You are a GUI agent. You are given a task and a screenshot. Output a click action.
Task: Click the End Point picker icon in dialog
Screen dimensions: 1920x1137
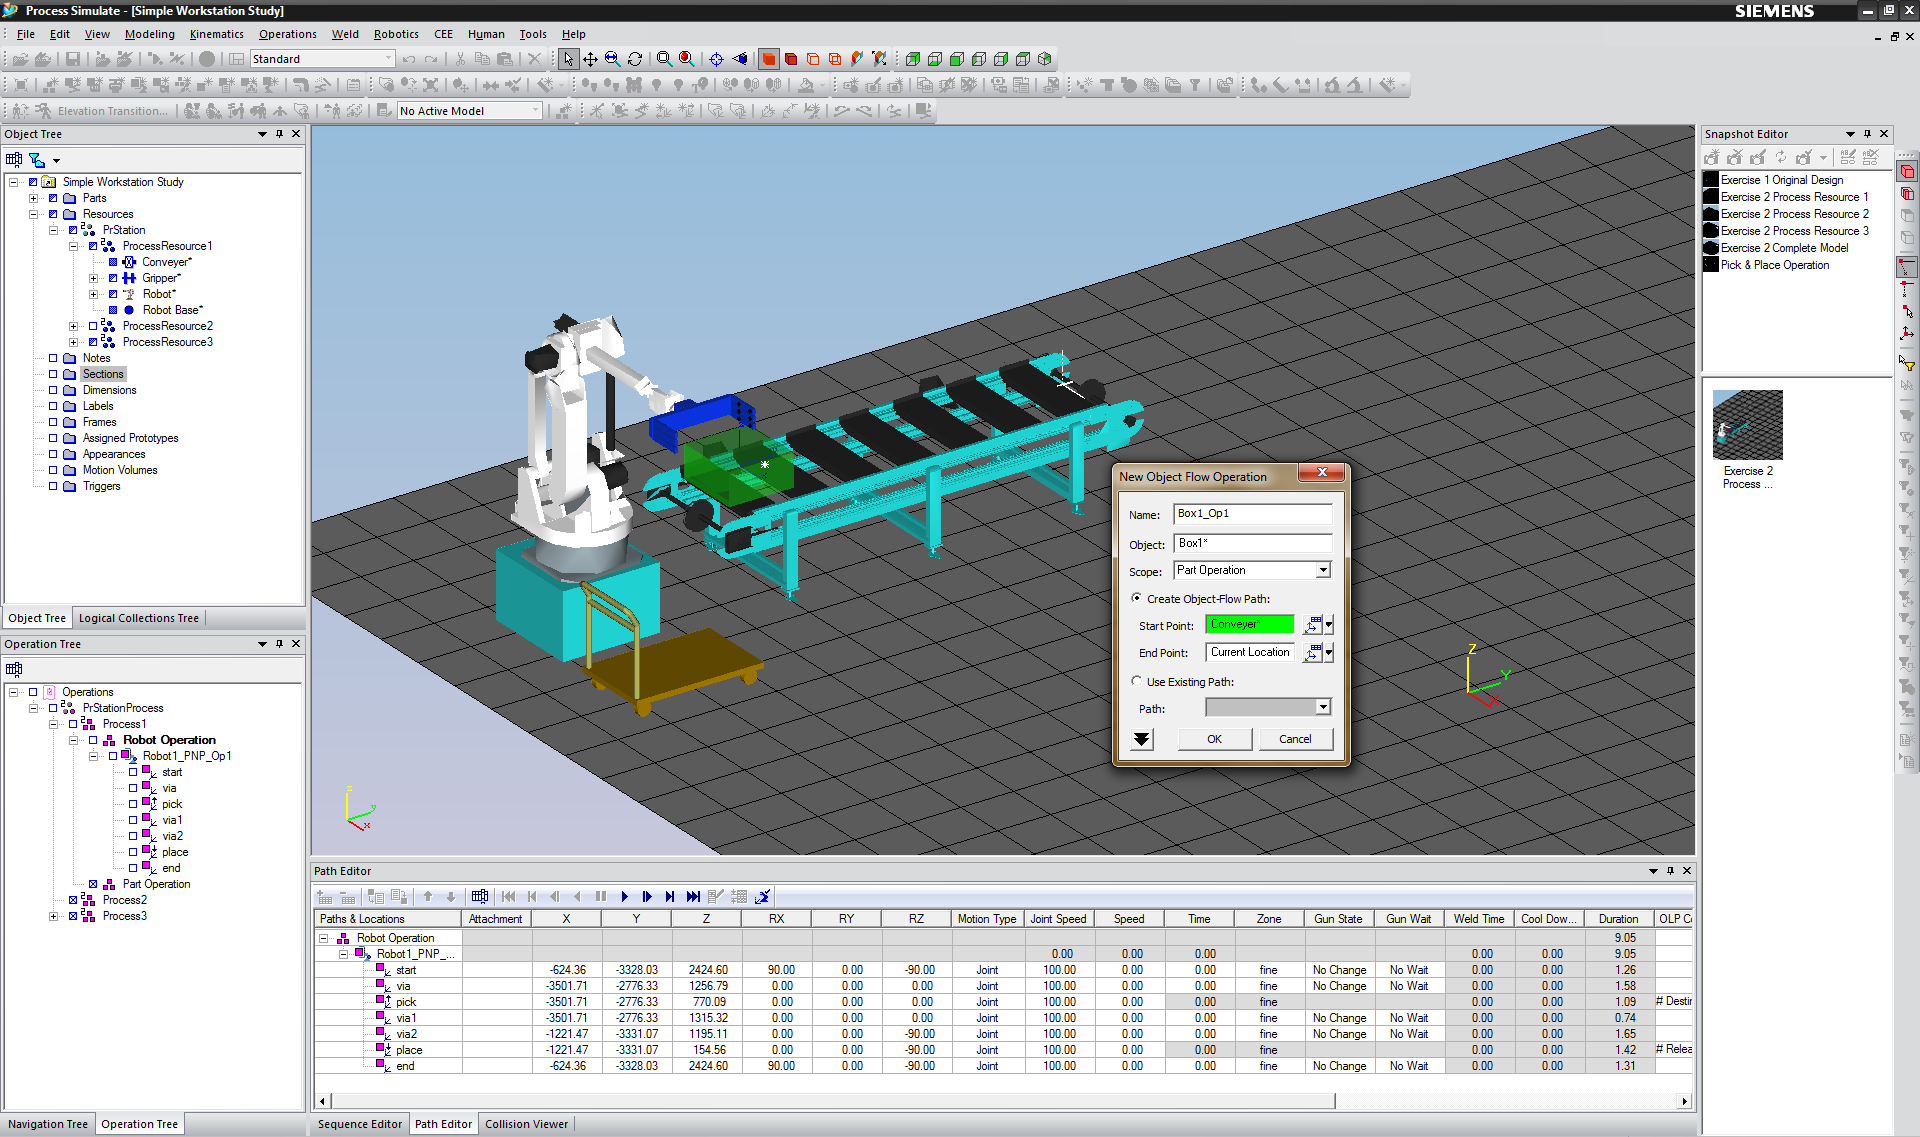click(1313, 653)
